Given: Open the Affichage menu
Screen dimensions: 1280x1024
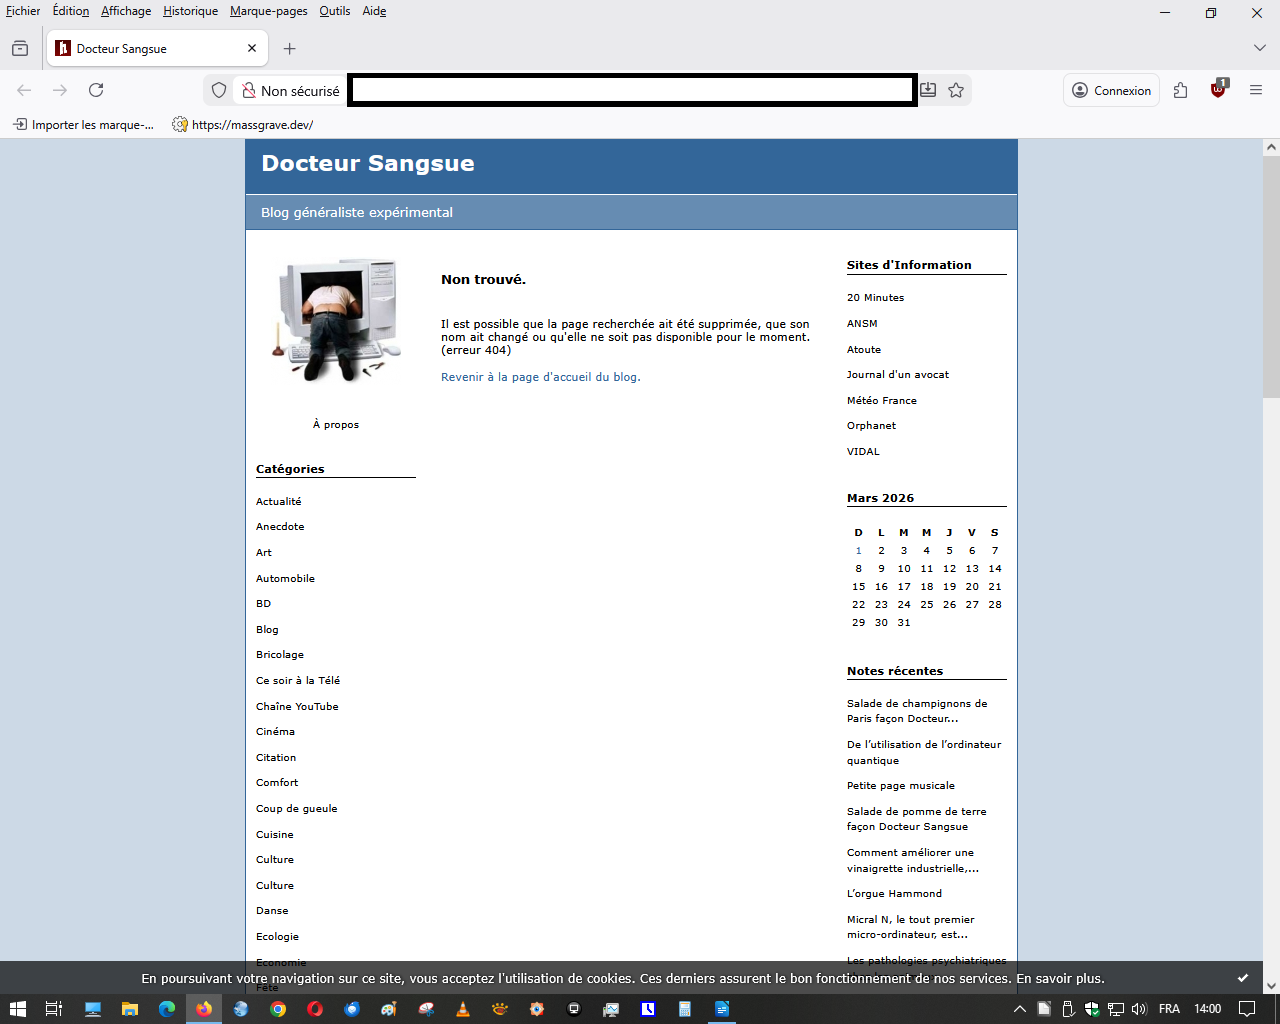Looking at the screenshot, I should coord(126,11).
